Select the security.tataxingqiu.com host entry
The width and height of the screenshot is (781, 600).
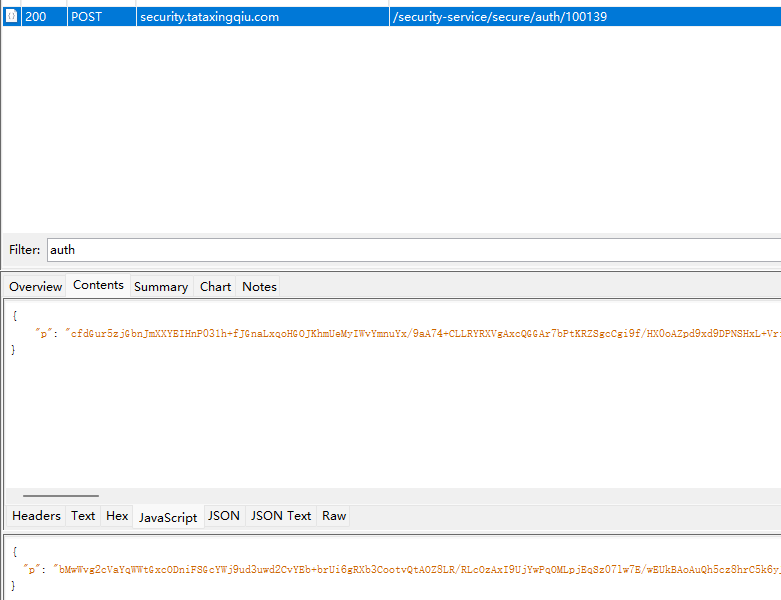(x=209, y=17)
